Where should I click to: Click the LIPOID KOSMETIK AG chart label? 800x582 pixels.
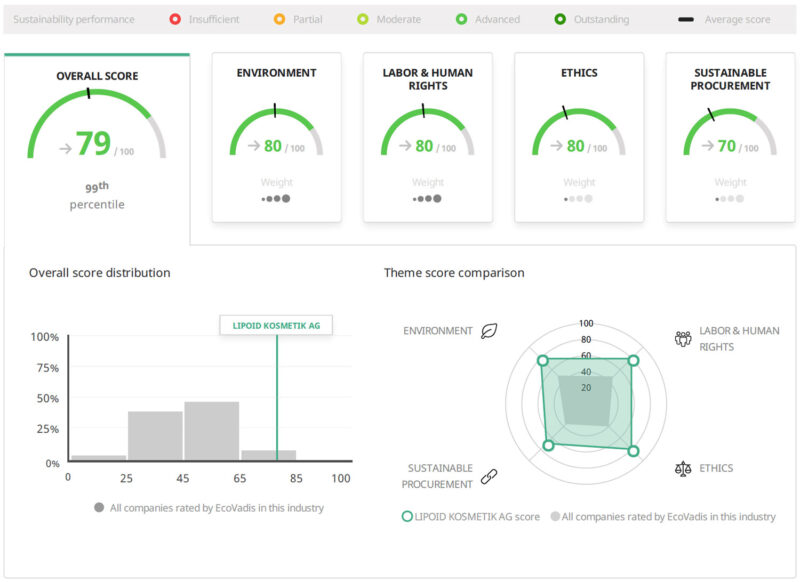[276, 325]
